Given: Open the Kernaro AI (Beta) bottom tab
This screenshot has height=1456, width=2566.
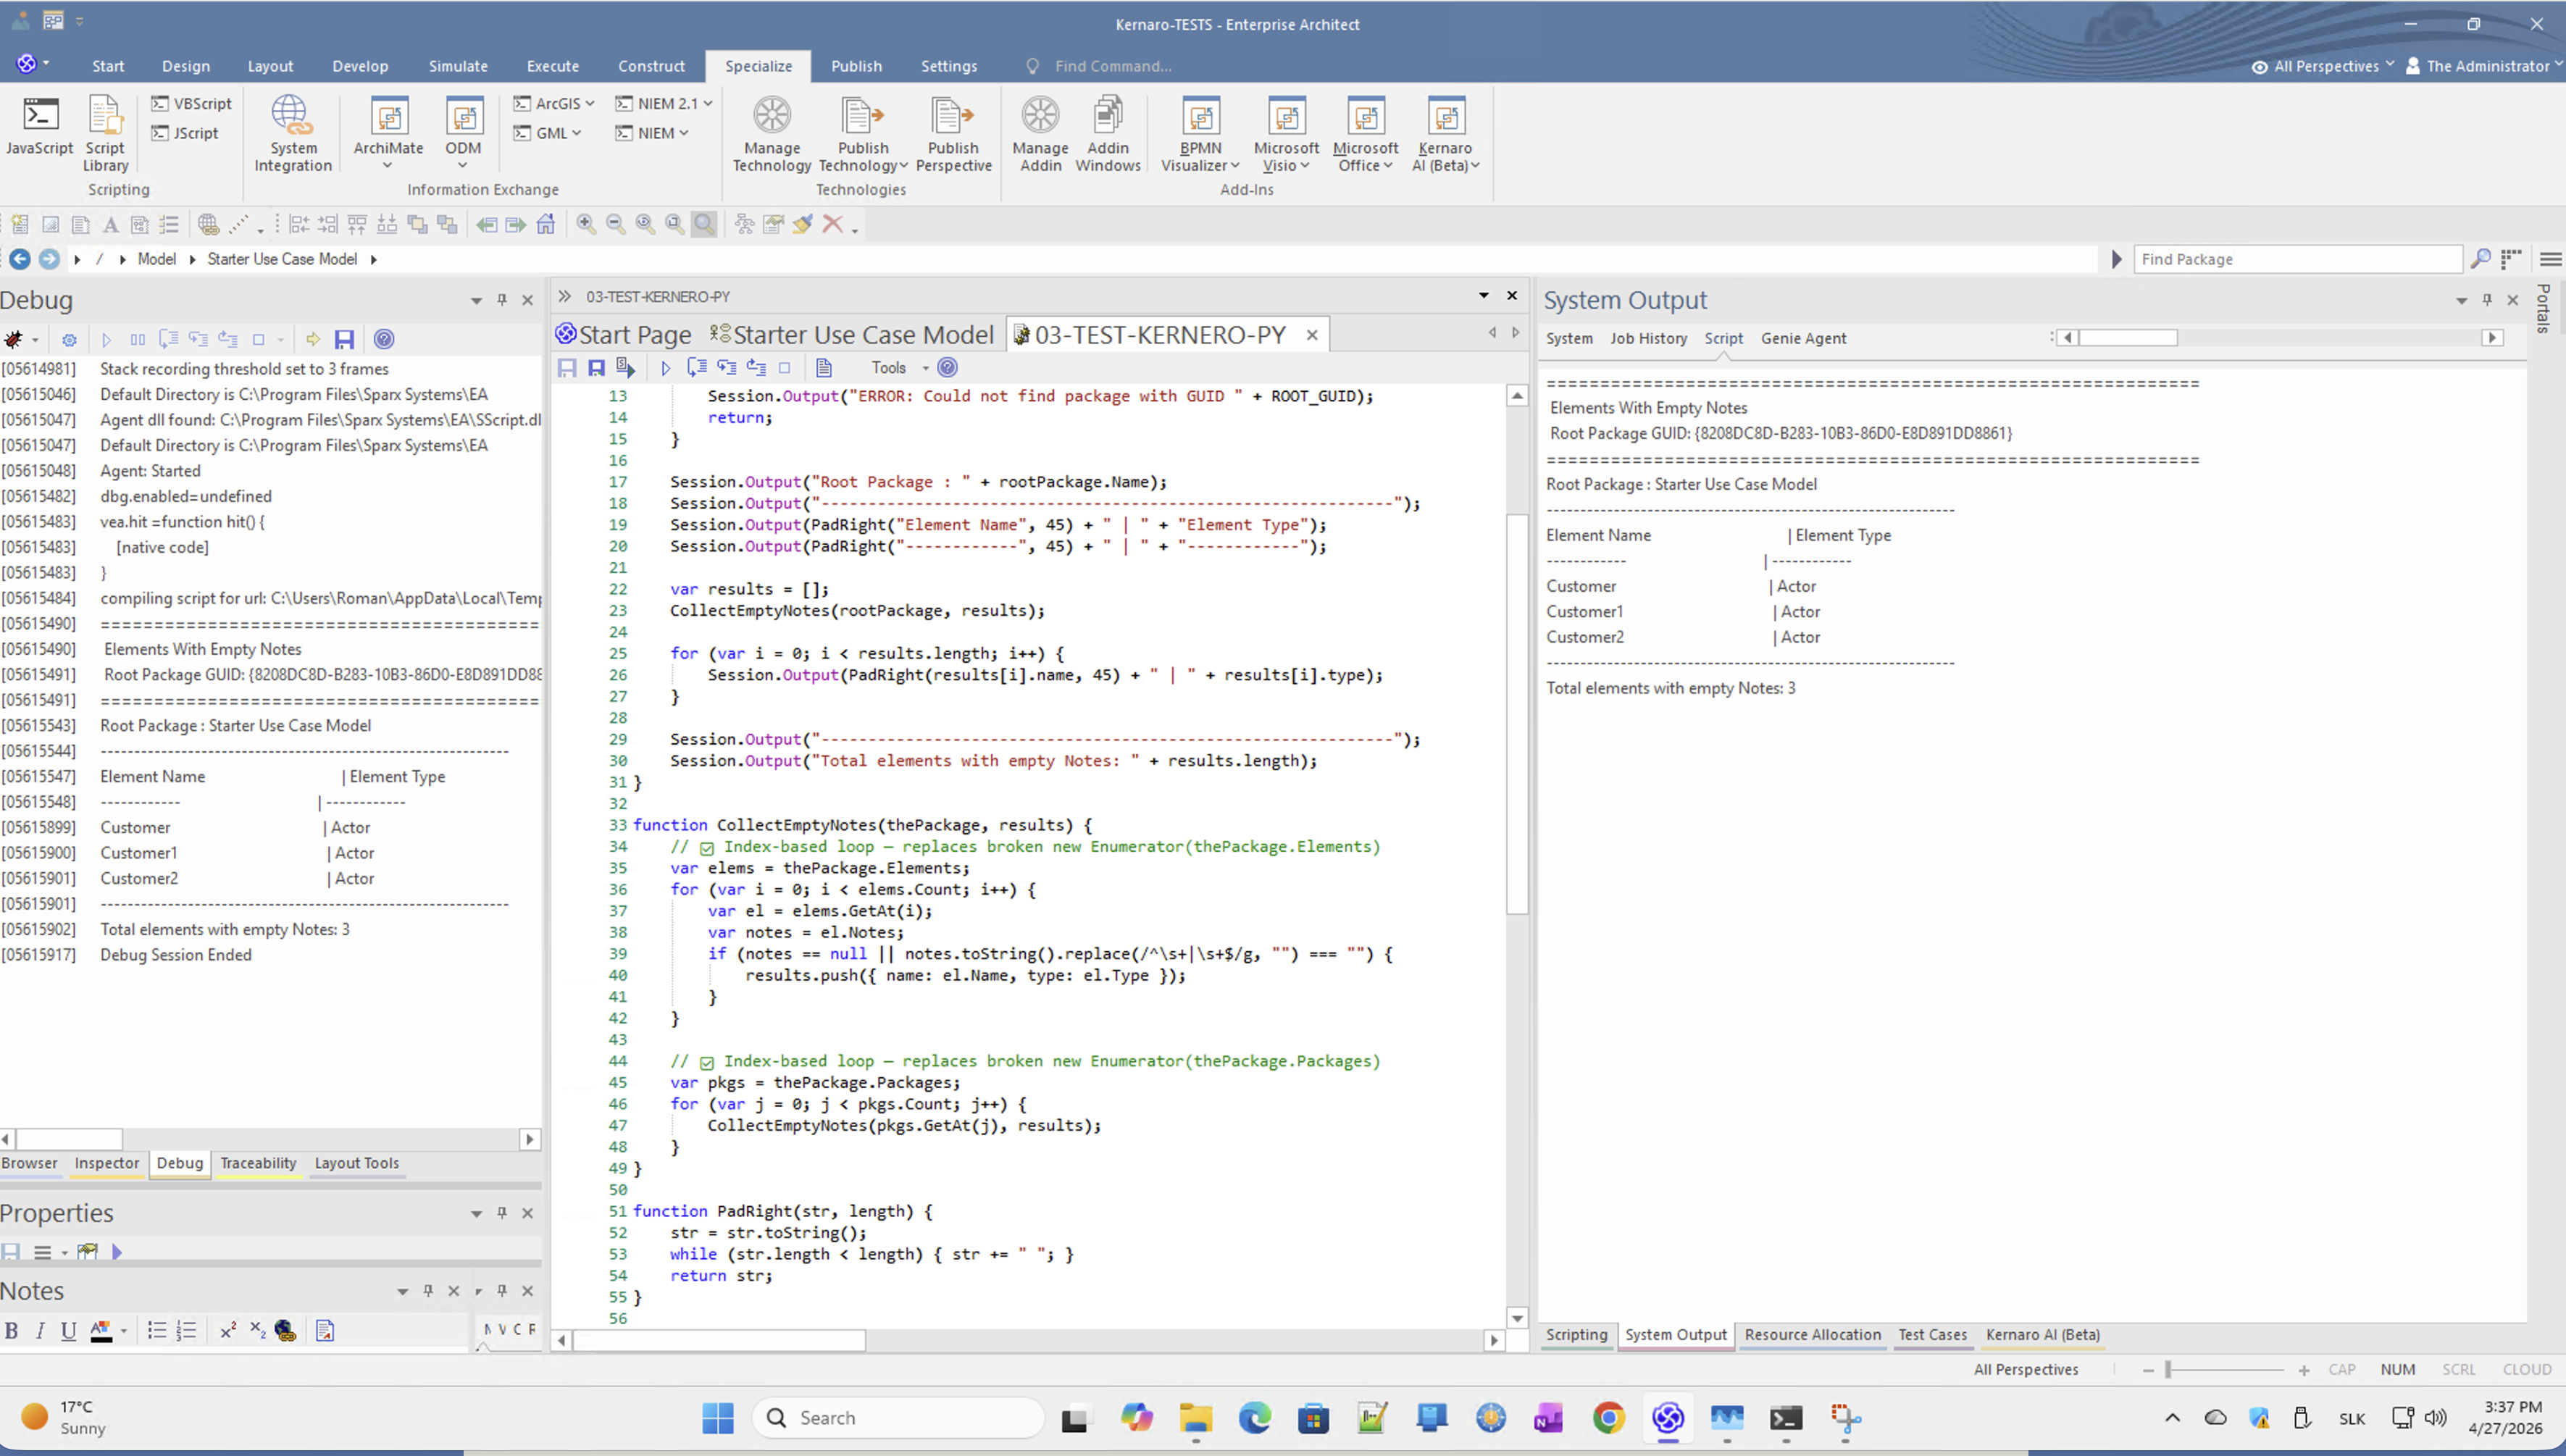Looking at the screenshot, I should coord(2042,1335).
